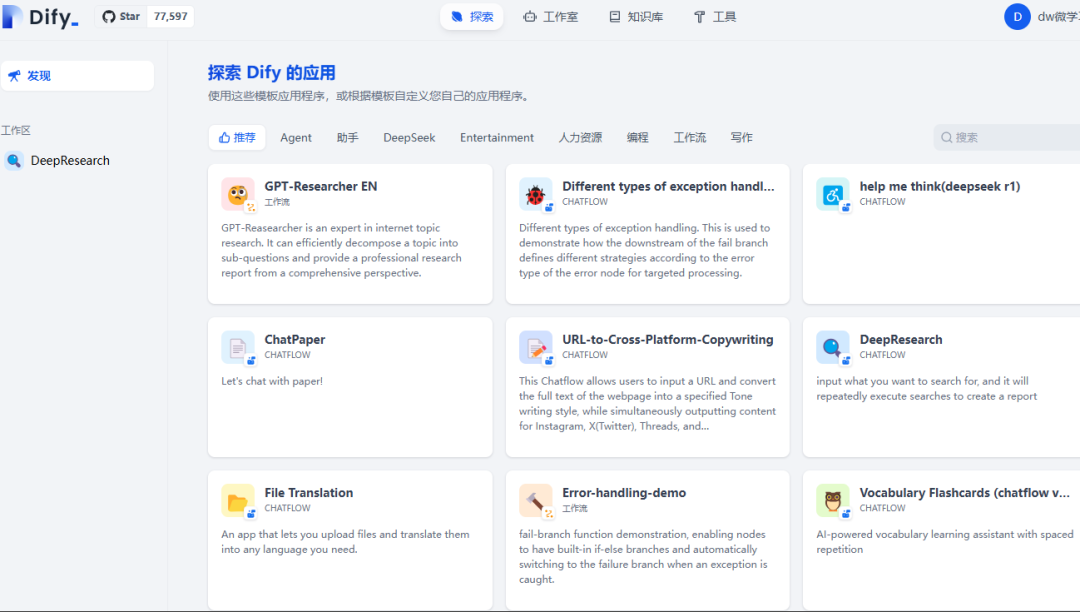
Task: Click the Error-handling-demo hammer icon
Action: pos(535,500)
